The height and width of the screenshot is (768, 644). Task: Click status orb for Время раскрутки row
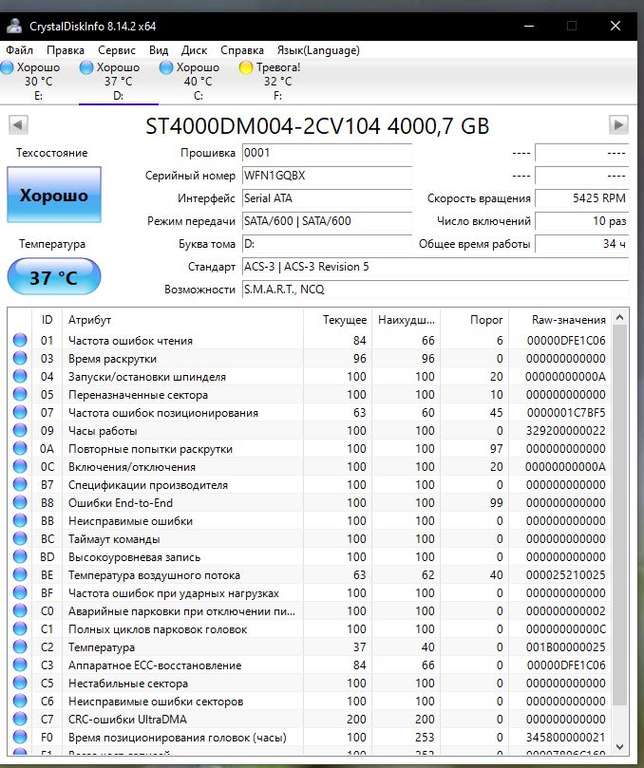coord(20,358)
